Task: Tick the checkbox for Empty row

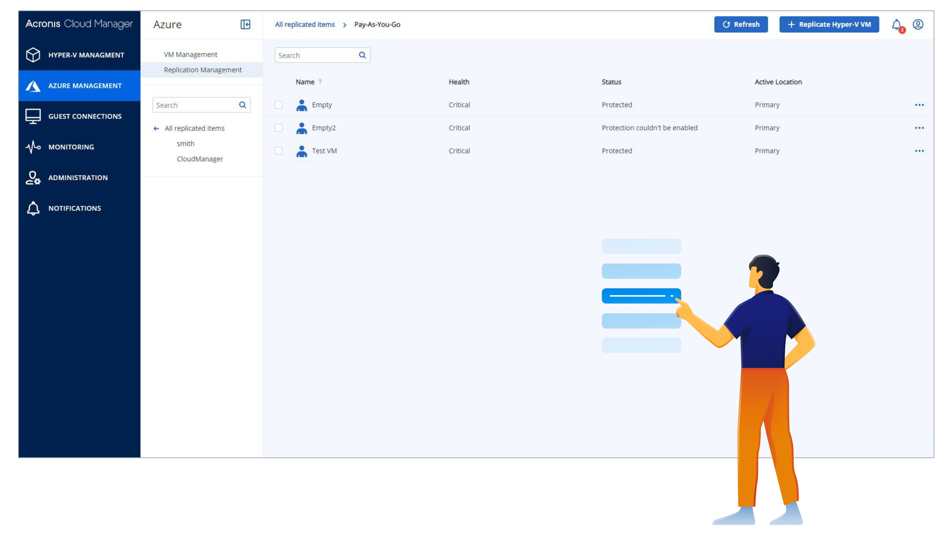Action: coord(279,105)
